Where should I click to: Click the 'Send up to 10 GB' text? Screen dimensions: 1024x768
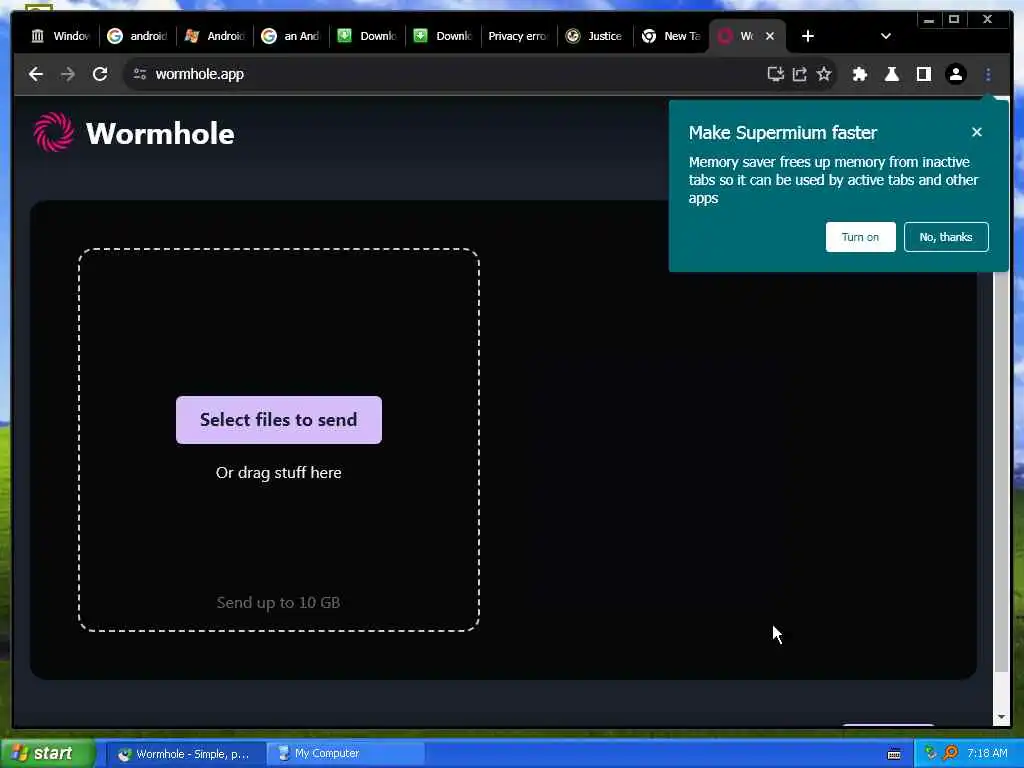click(278, 603)
